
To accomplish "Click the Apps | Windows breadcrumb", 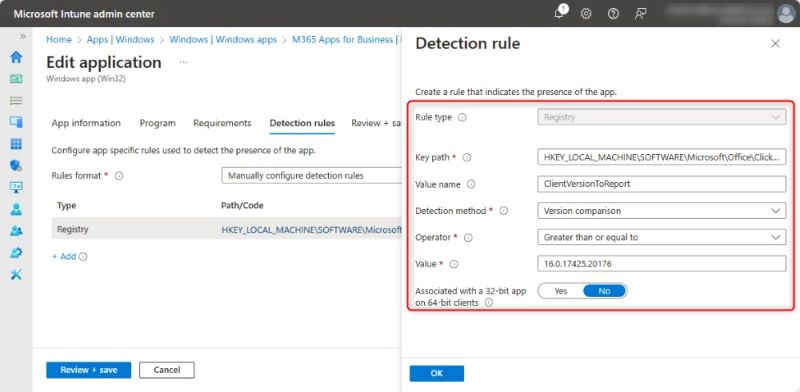I will [120, 39].
